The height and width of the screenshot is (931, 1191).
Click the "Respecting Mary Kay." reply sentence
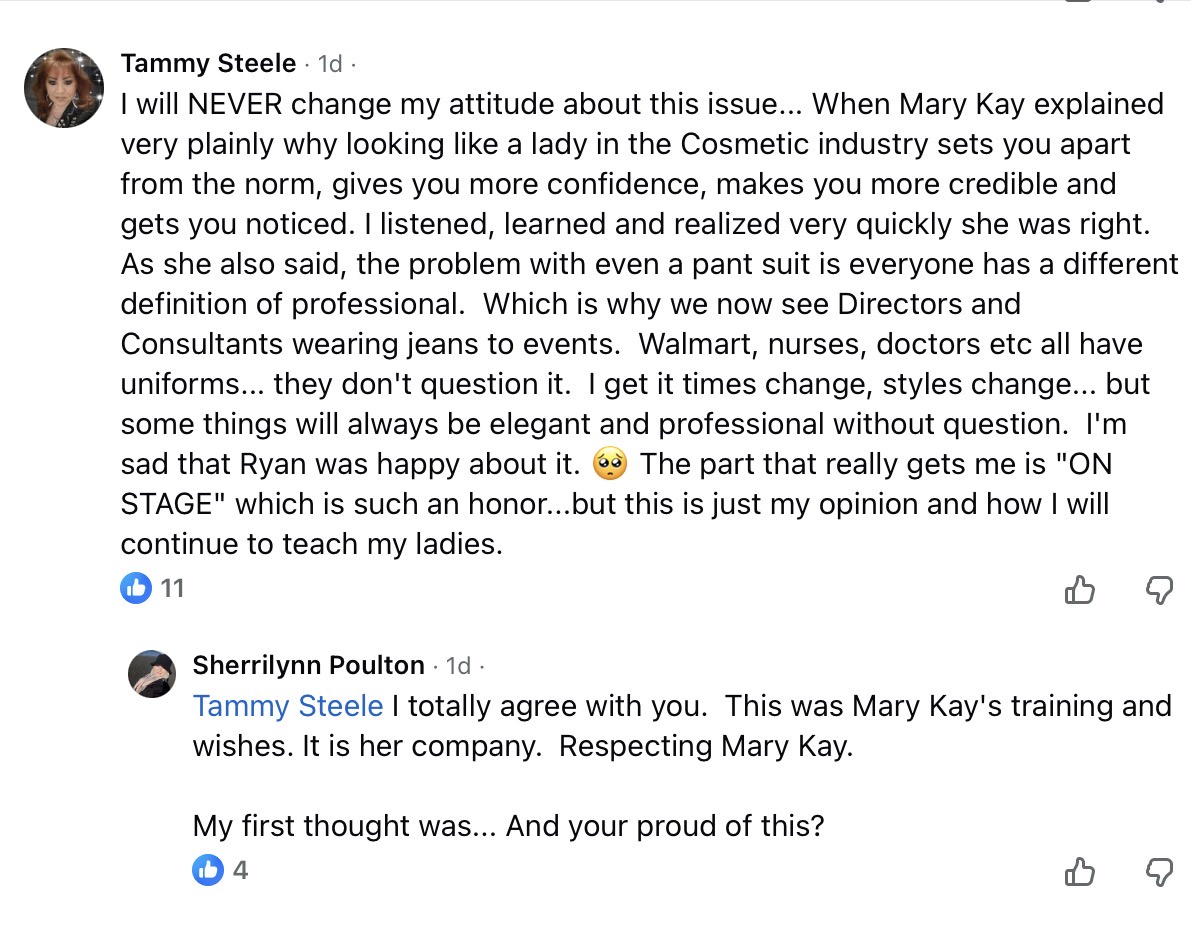click(x=706, y=747)
